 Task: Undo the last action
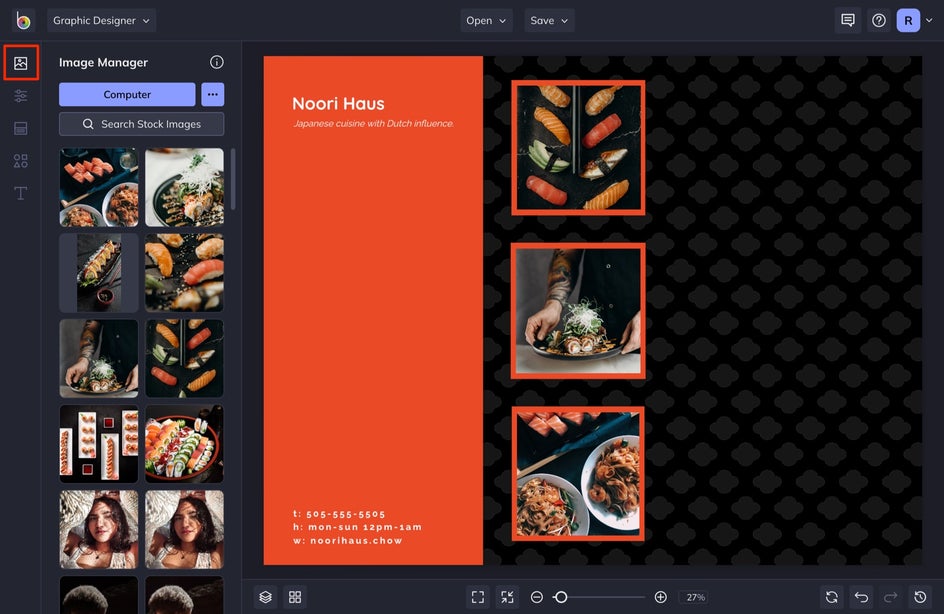(x=862, y=597)
